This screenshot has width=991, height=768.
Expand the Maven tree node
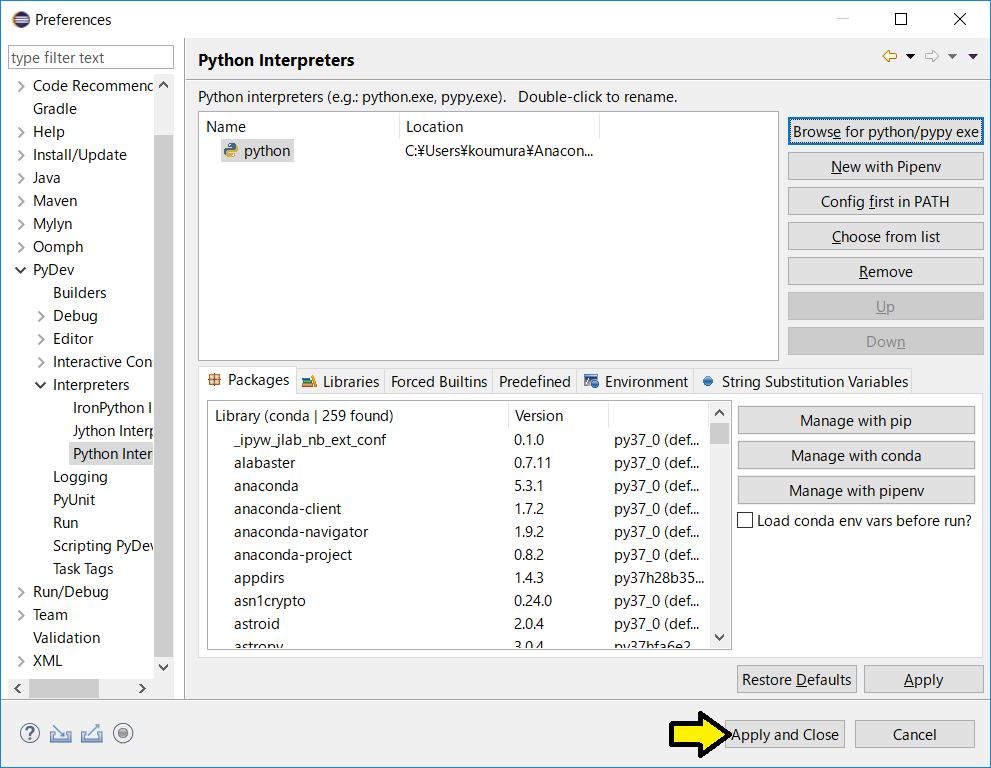point(21,201)
